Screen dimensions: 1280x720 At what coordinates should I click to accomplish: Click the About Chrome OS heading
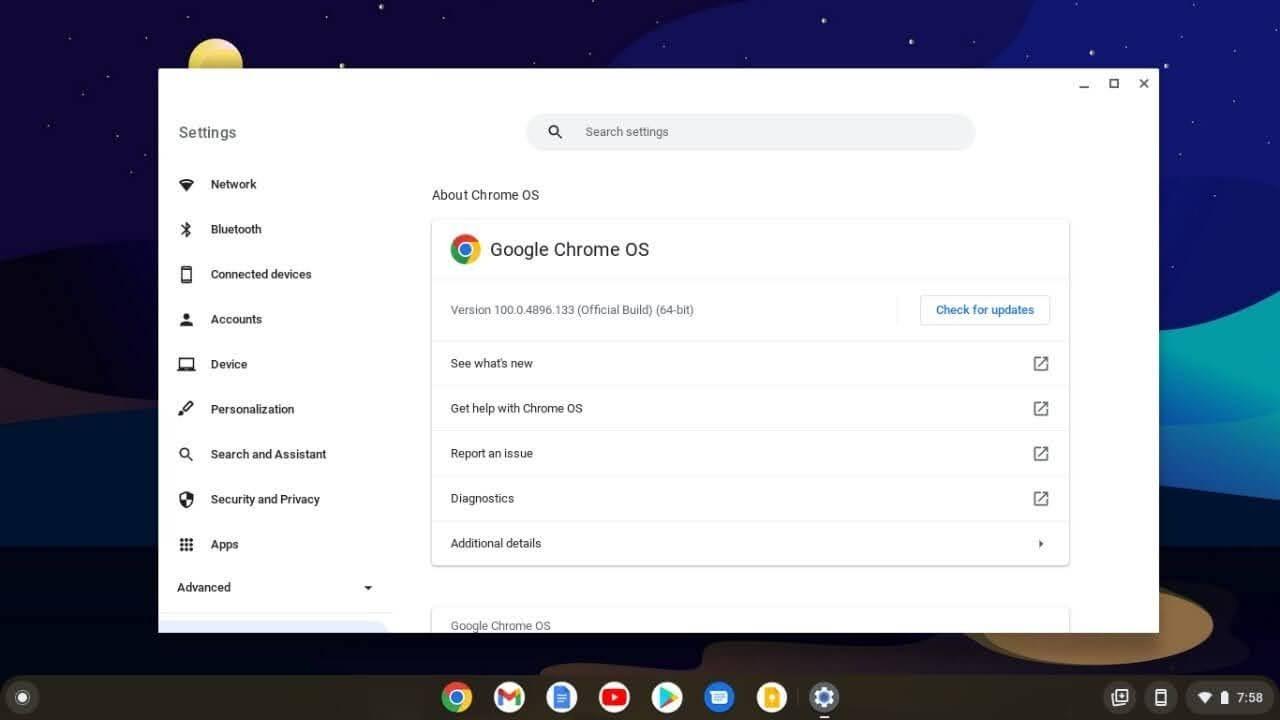click(485, 195)
